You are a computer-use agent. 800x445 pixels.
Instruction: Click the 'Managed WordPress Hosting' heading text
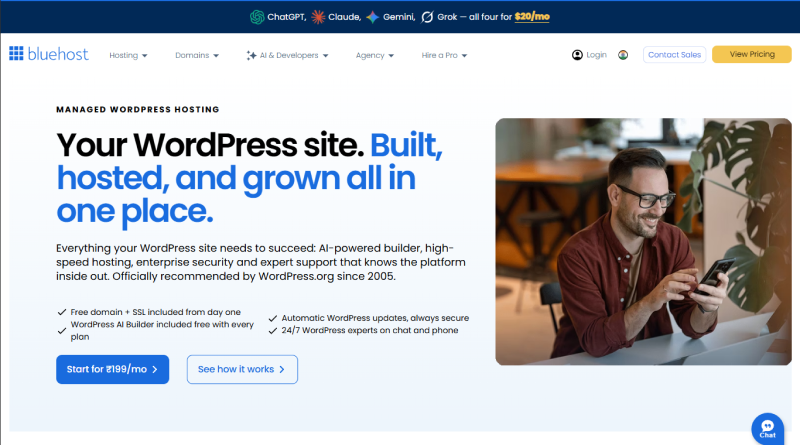point(138,109)
